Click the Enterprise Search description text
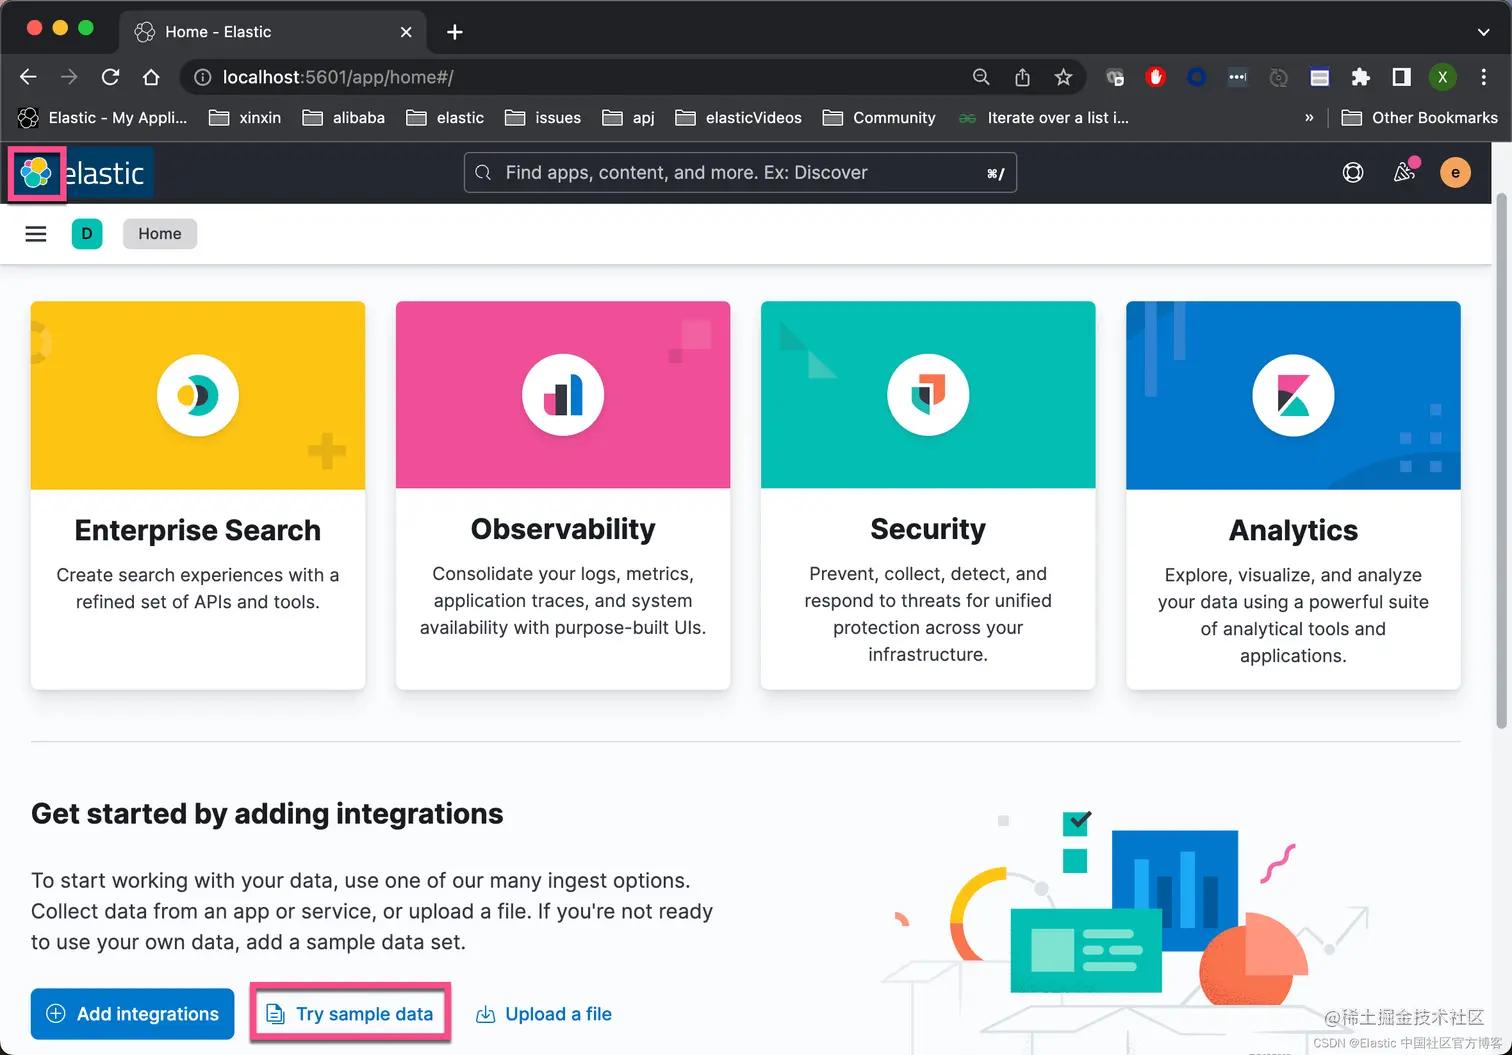 (x=198, y=588)
